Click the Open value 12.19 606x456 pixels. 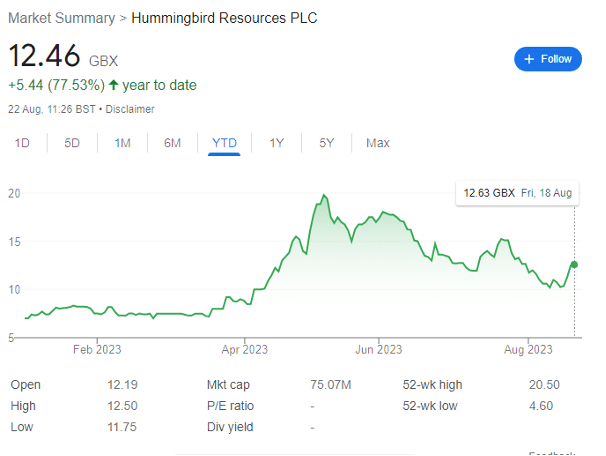(x=122, y=385)
